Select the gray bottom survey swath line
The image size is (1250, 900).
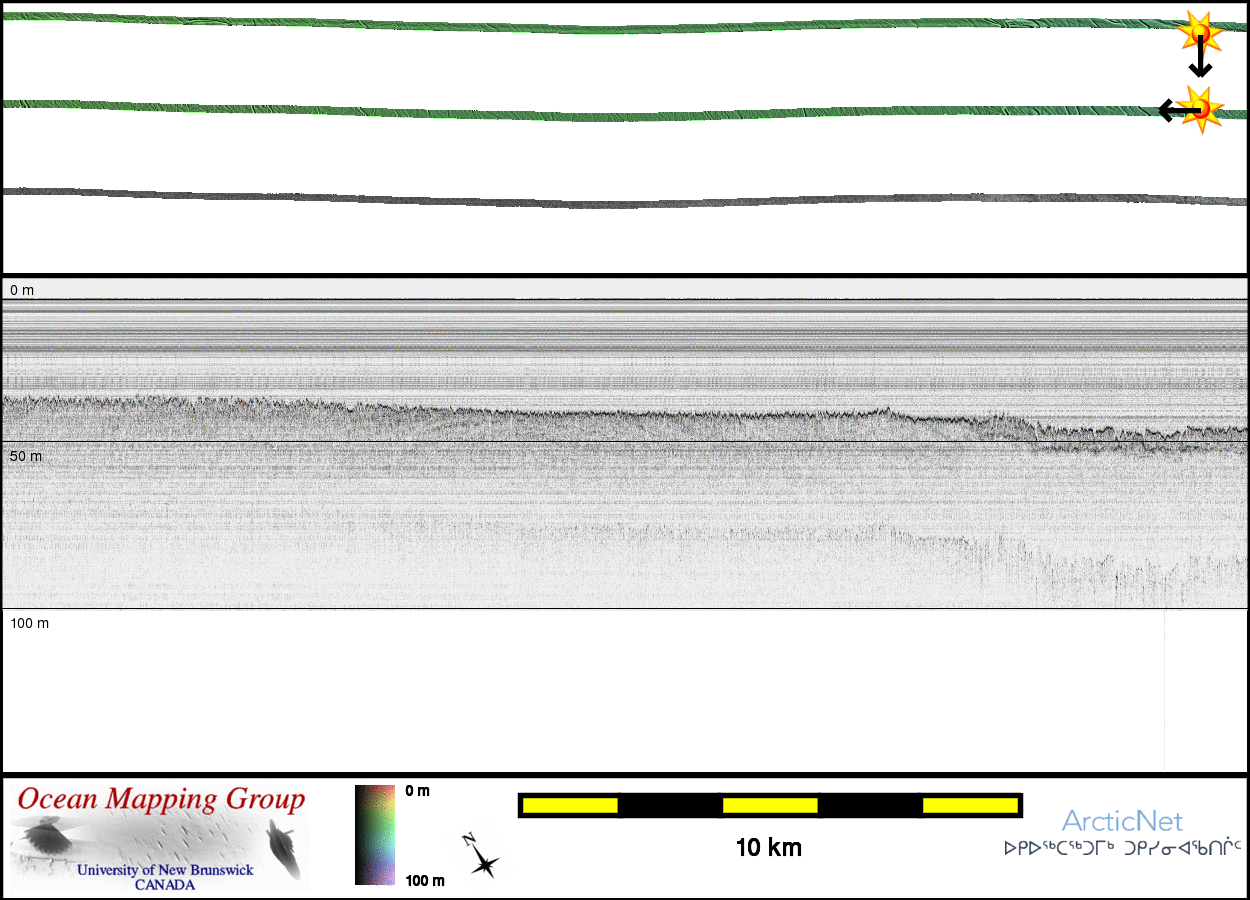(620, 203)
